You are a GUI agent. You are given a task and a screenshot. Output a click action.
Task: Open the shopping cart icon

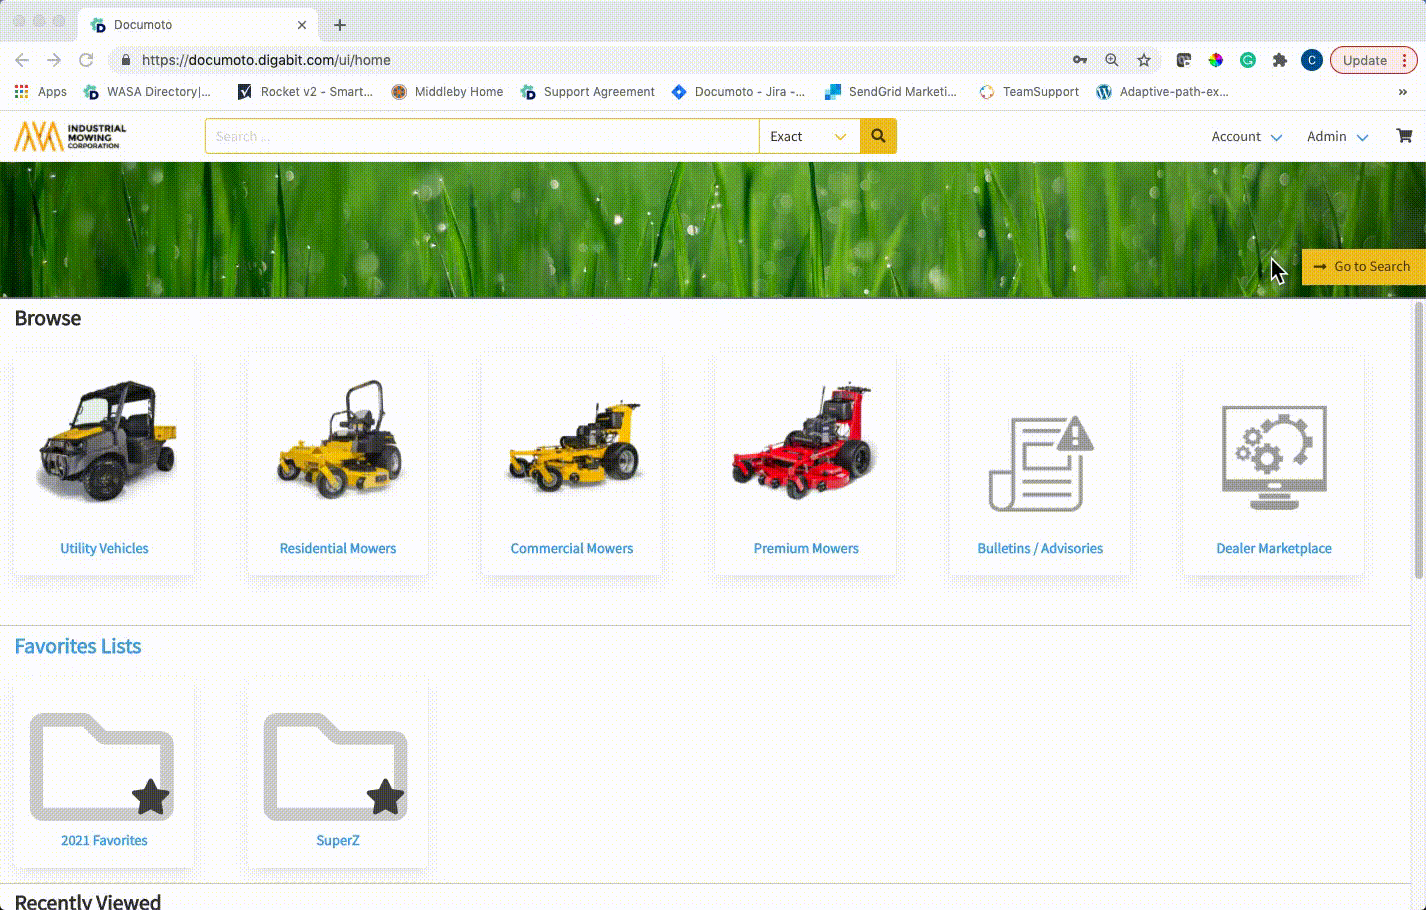pos(1404,136)
